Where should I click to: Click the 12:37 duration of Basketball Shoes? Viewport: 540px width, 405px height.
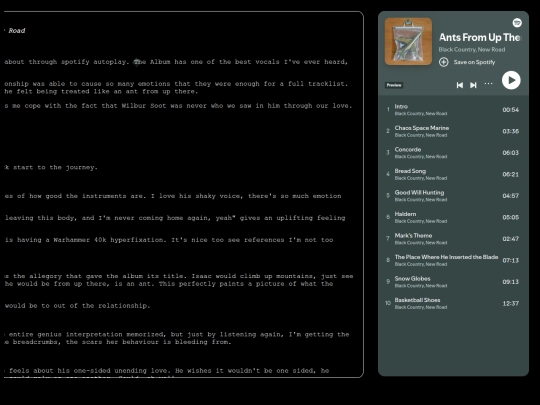pos(510,303)
